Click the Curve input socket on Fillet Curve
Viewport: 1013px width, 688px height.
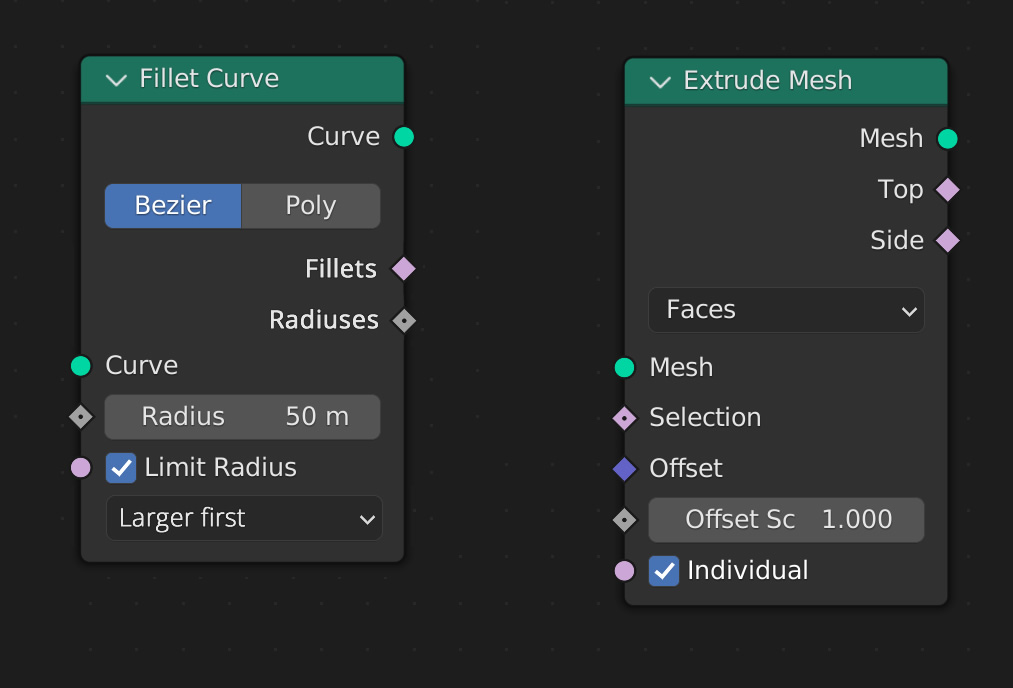(81, 366)
